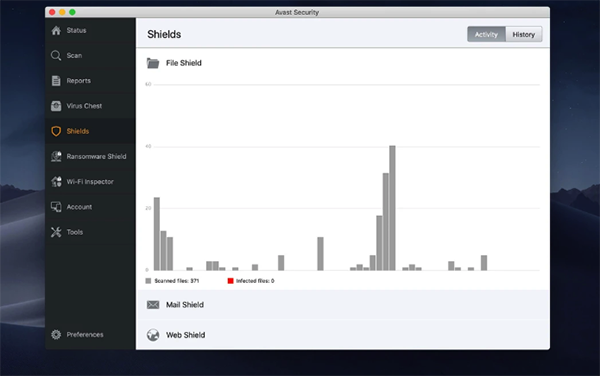Click the Mail Shield envelope icon
The image size is (600, 376).
[153, 305]
